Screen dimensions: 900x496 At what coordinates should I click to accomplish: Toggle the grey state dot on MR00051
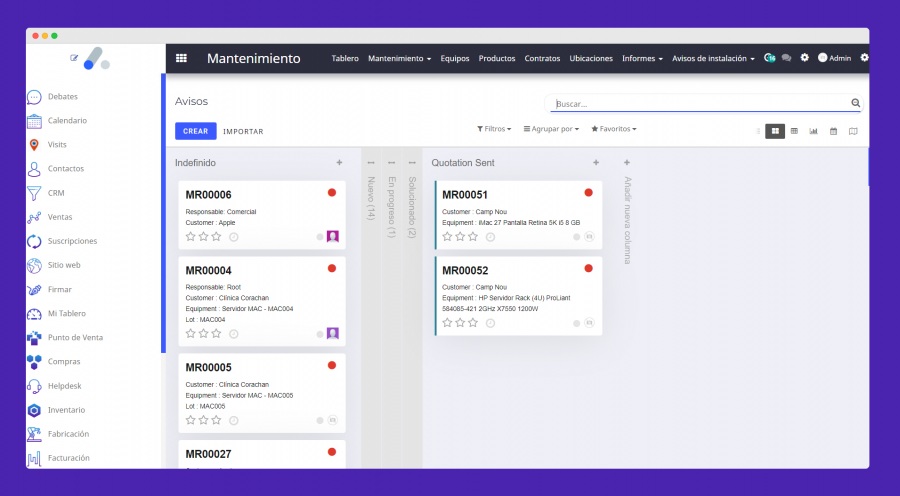[x=576, y=237]
